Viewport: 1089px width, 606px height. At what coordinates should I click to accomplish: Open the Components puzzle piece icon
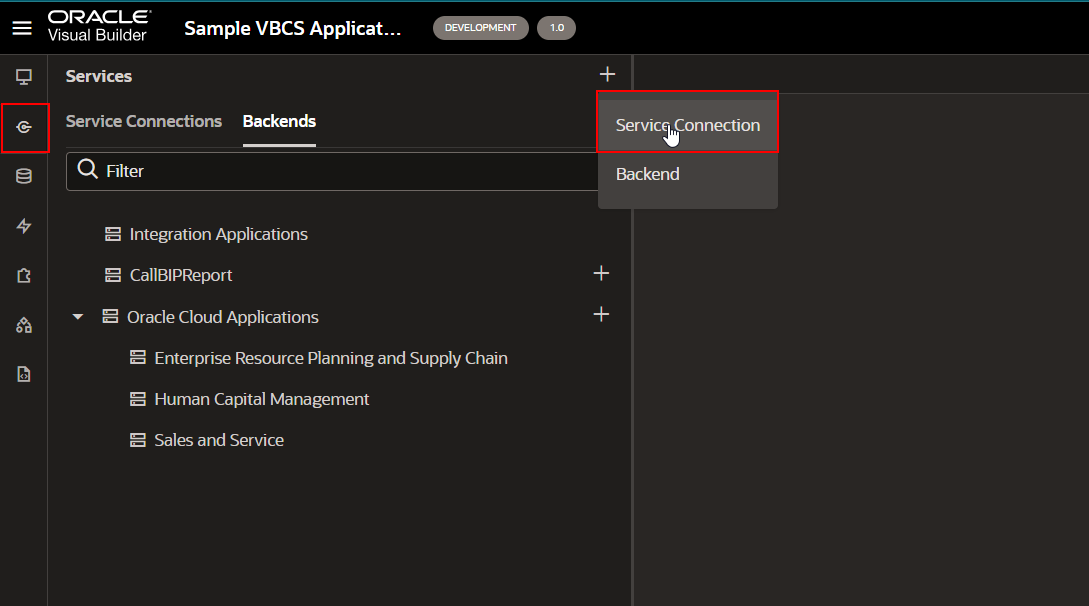pos(24,276)
